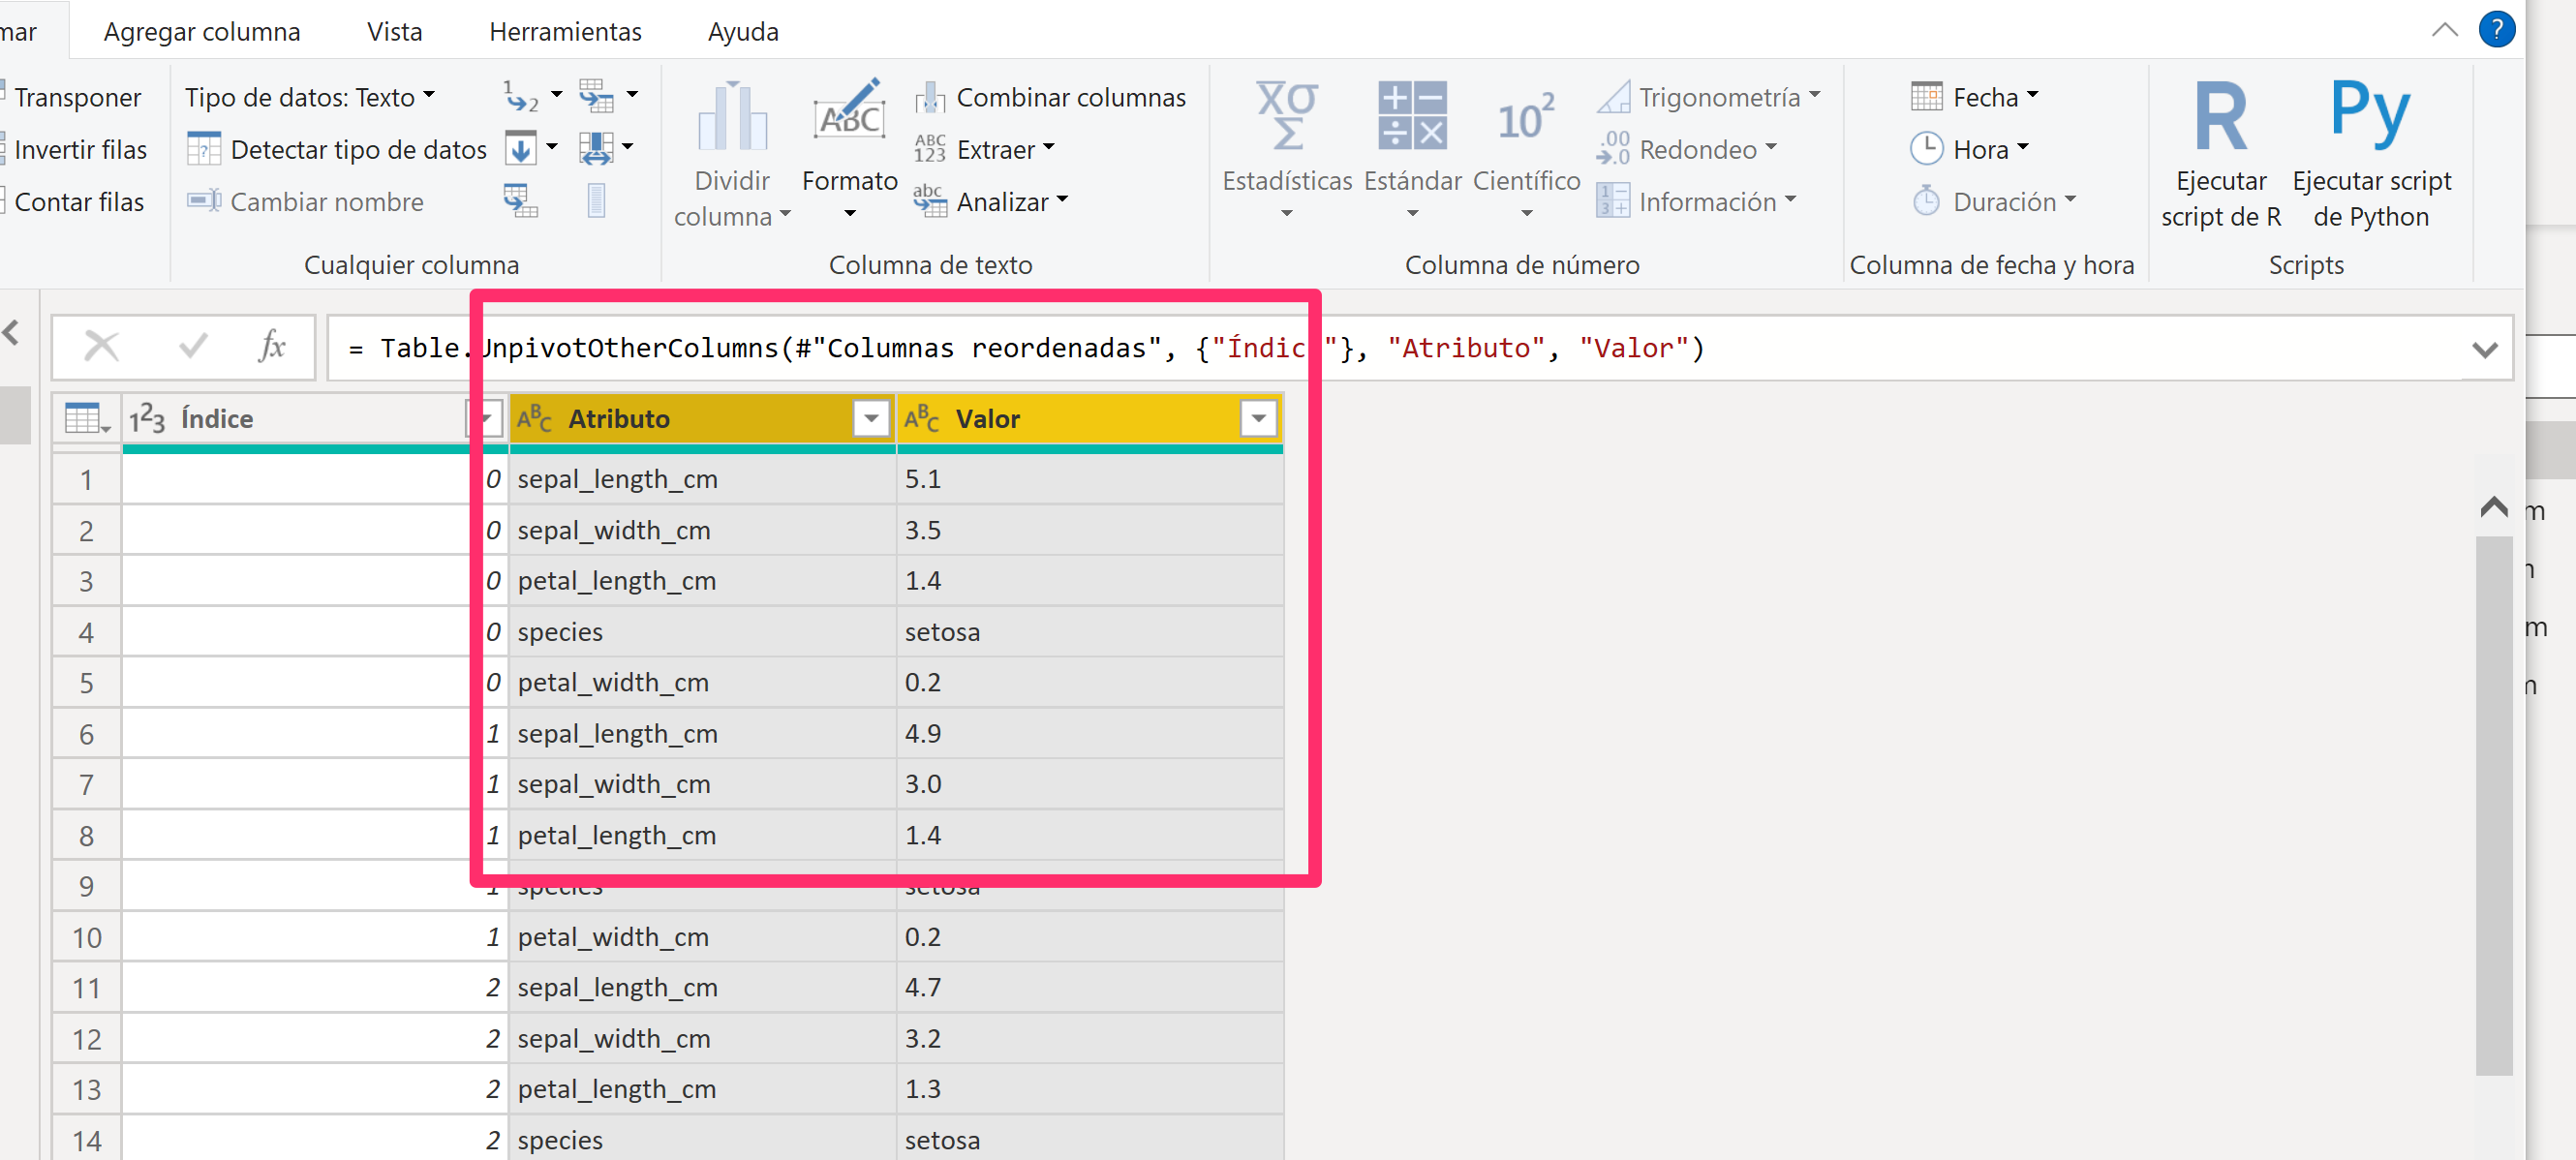Select row number 13
2576x1160 pixels.
click(87, 1089)
